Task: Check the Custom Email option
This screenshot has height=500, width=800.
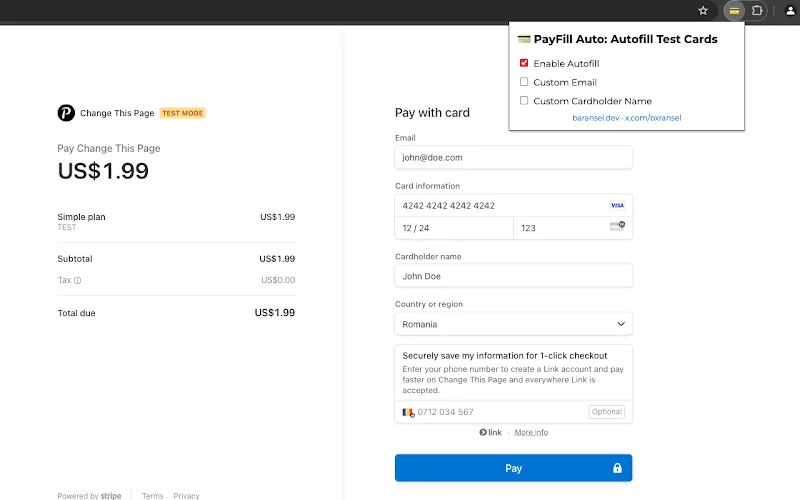Action: coord(524,82)
